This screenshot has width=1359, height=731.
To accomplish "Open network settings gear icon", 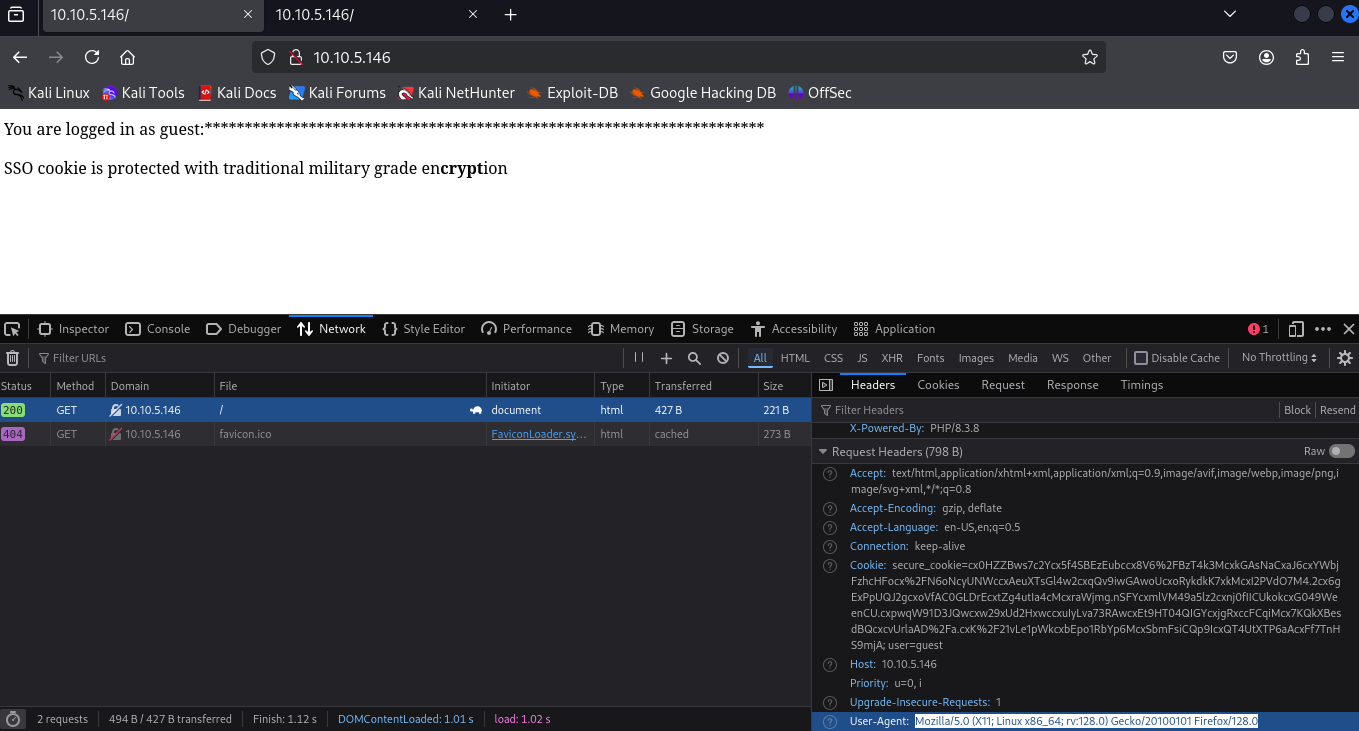I will tap(1345, 358).
